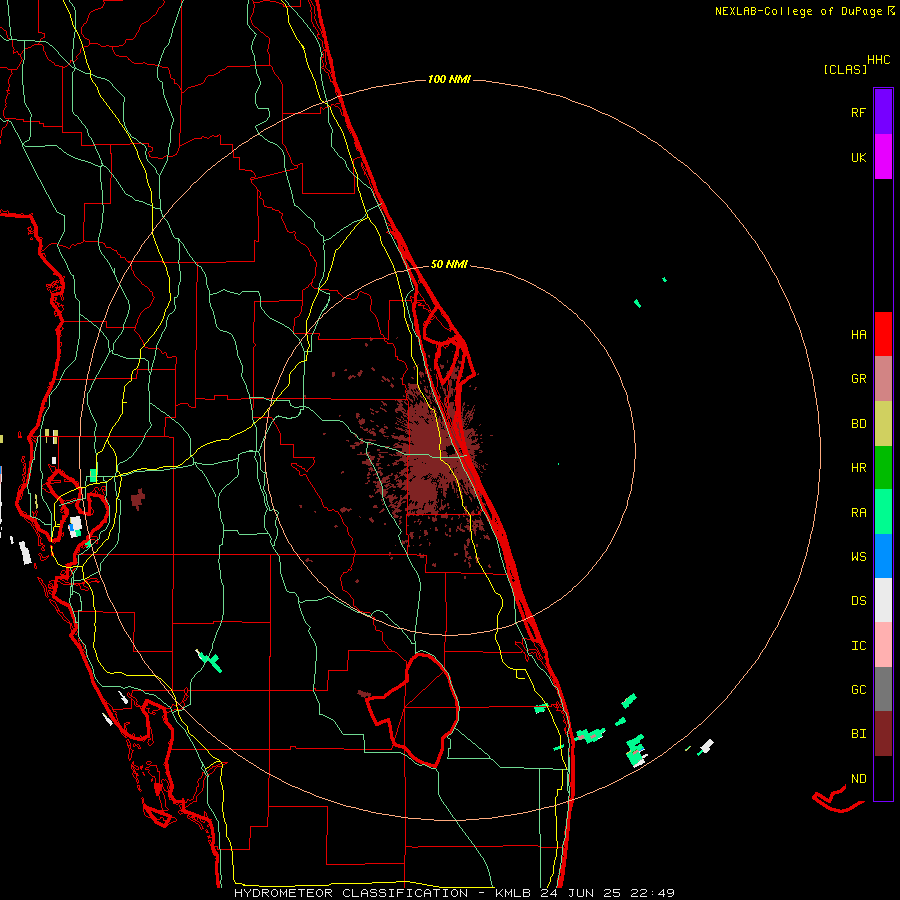
Task: Click the white dry-snow echo near the 100 NMI ring southeast
Action: tap(707, 746)
